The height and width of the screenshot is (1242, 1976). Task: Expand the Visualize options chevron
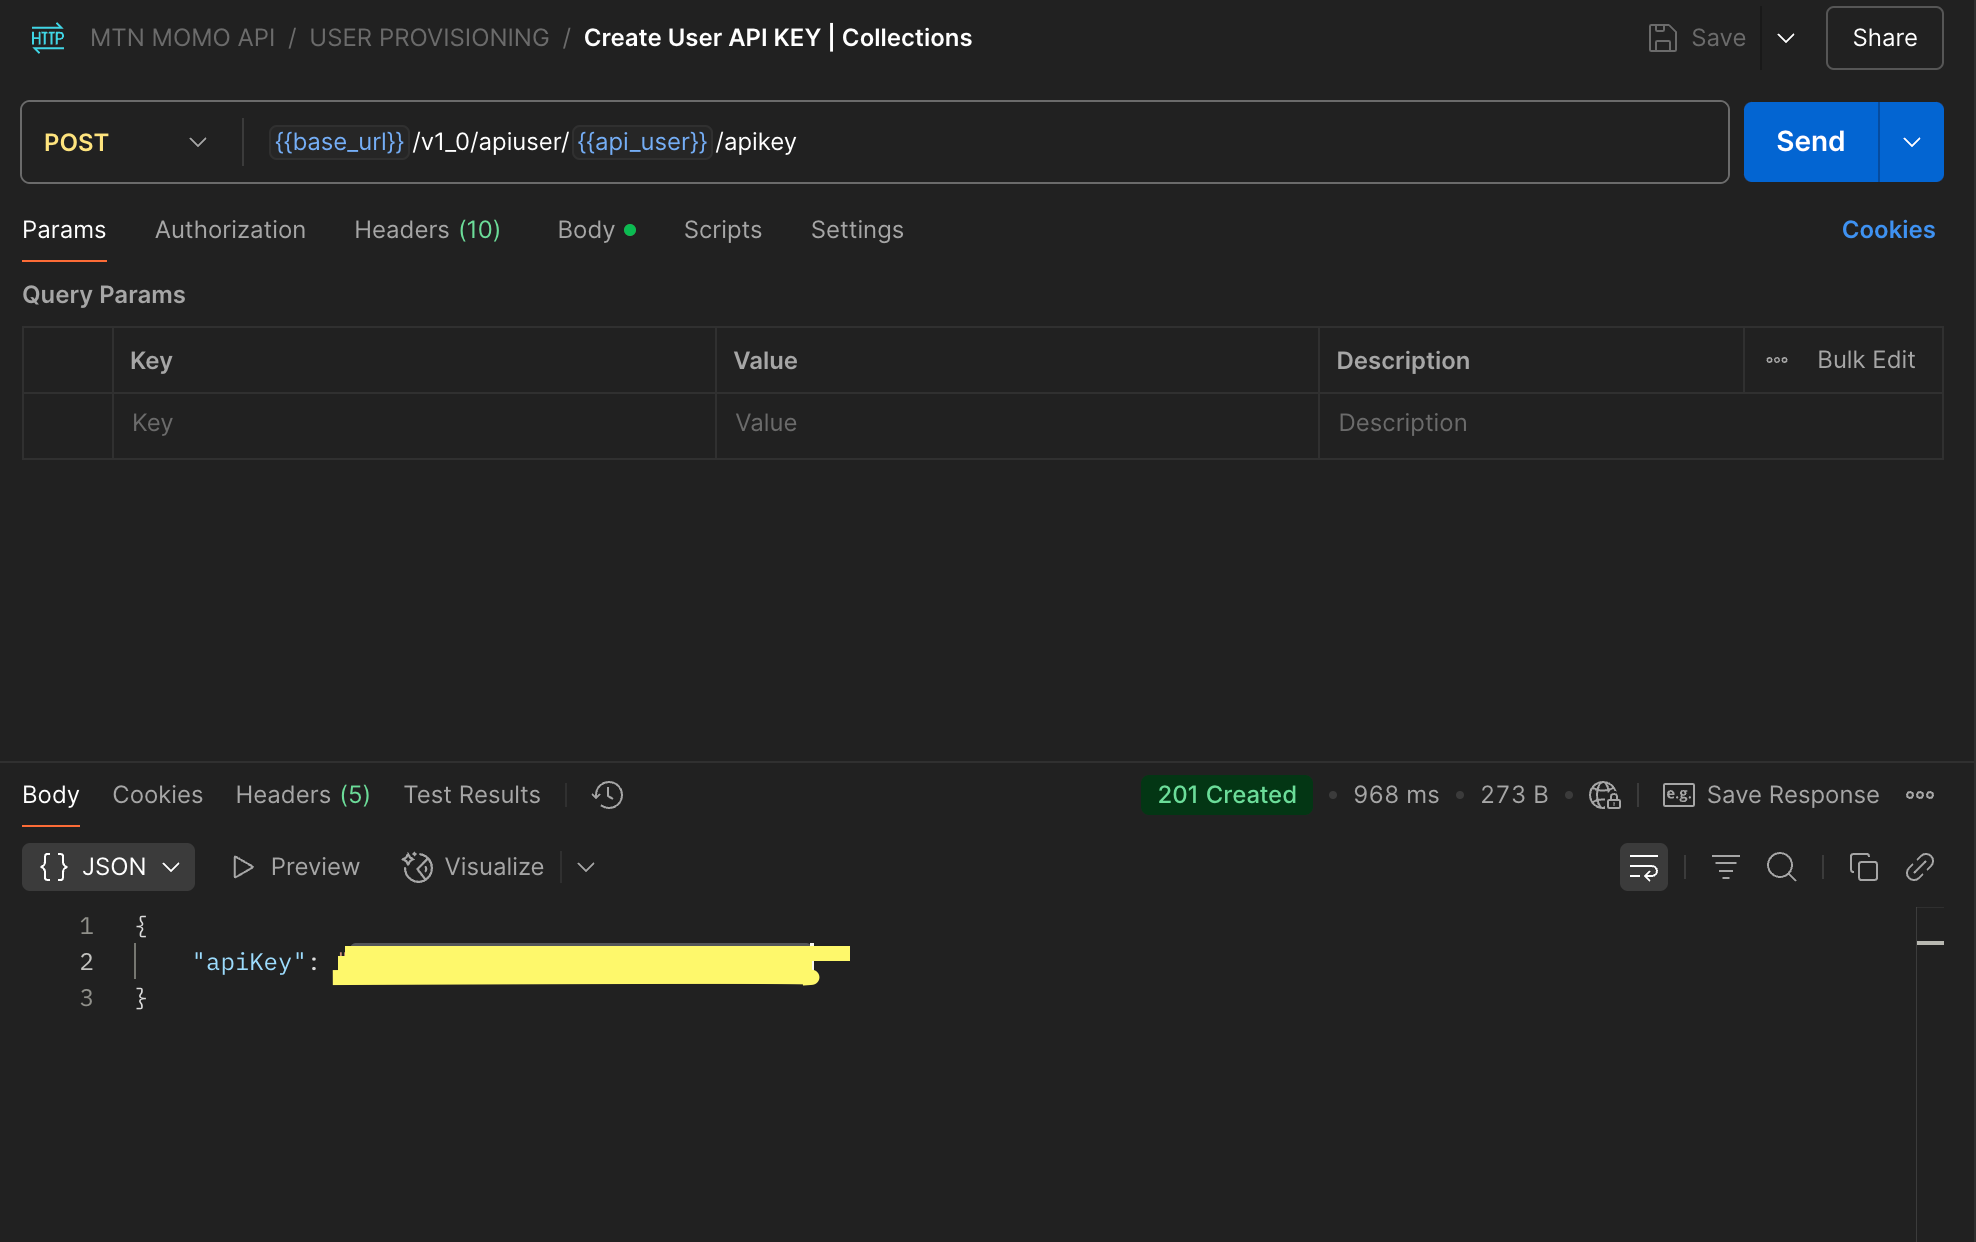coord(586,867)
